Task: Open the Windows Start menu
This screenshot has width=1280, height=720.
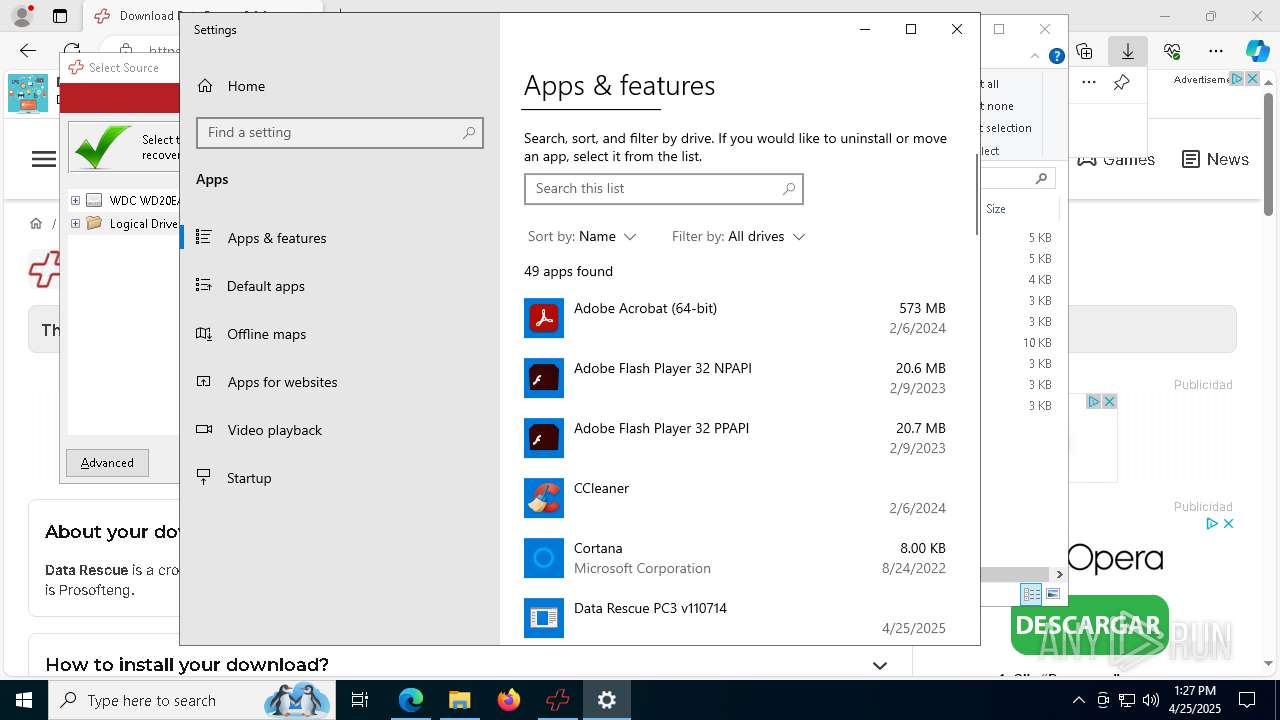Action: [x=24, y=700]
